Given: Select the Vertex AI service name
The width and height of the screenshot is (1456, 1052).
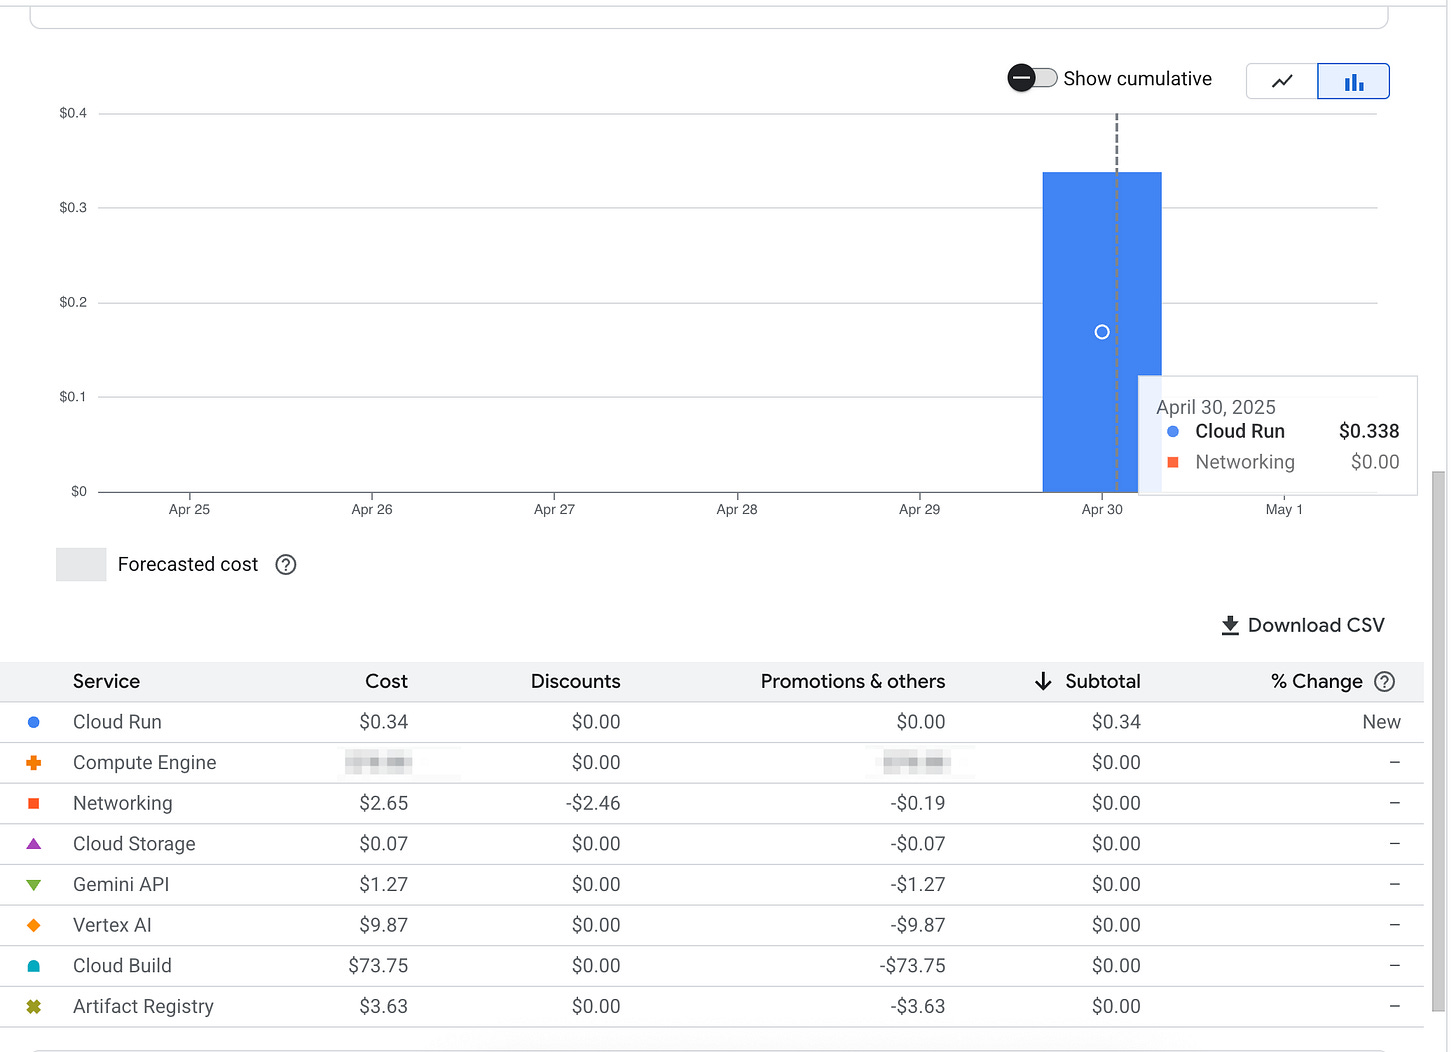Looking at the screenshot, I should click(112, 925).
